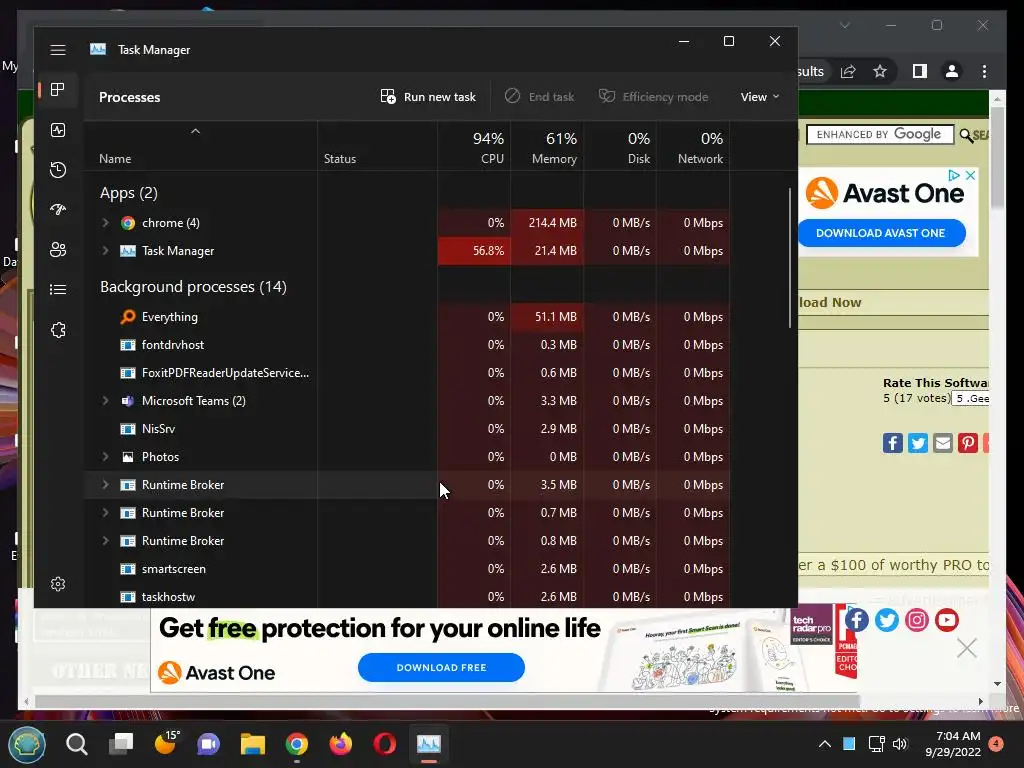
Task: Click the webpage vertical scrollbar thumb
Action: click(x=997, y=157)
